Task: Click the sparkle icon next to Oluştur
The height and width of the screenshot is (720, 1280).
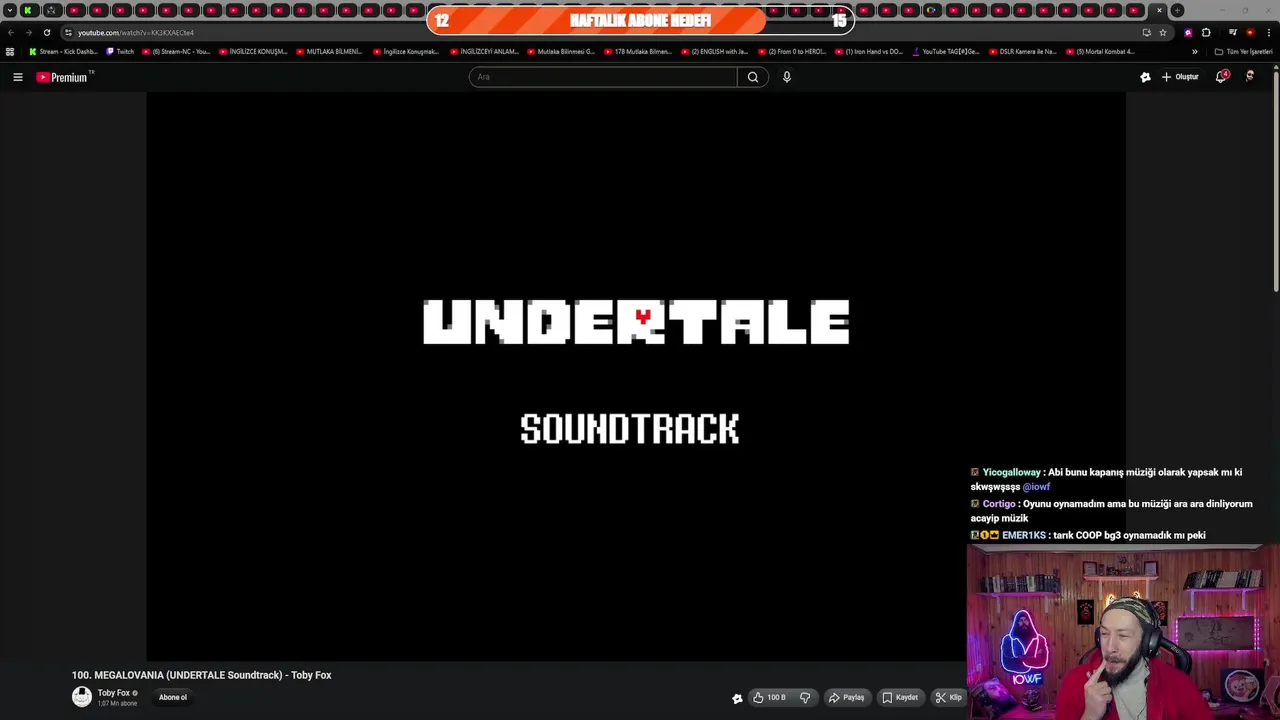Action: click(x=1145, y=77)
